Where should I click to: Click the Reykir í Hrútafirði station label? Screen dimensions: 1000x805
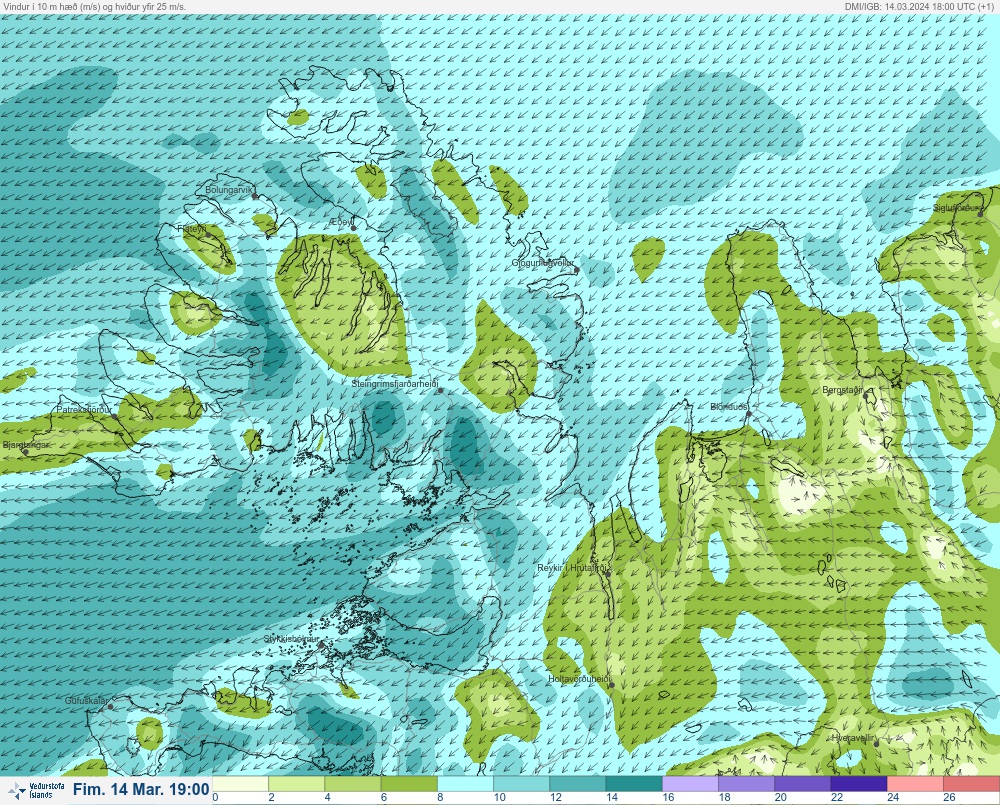point(573,568)
